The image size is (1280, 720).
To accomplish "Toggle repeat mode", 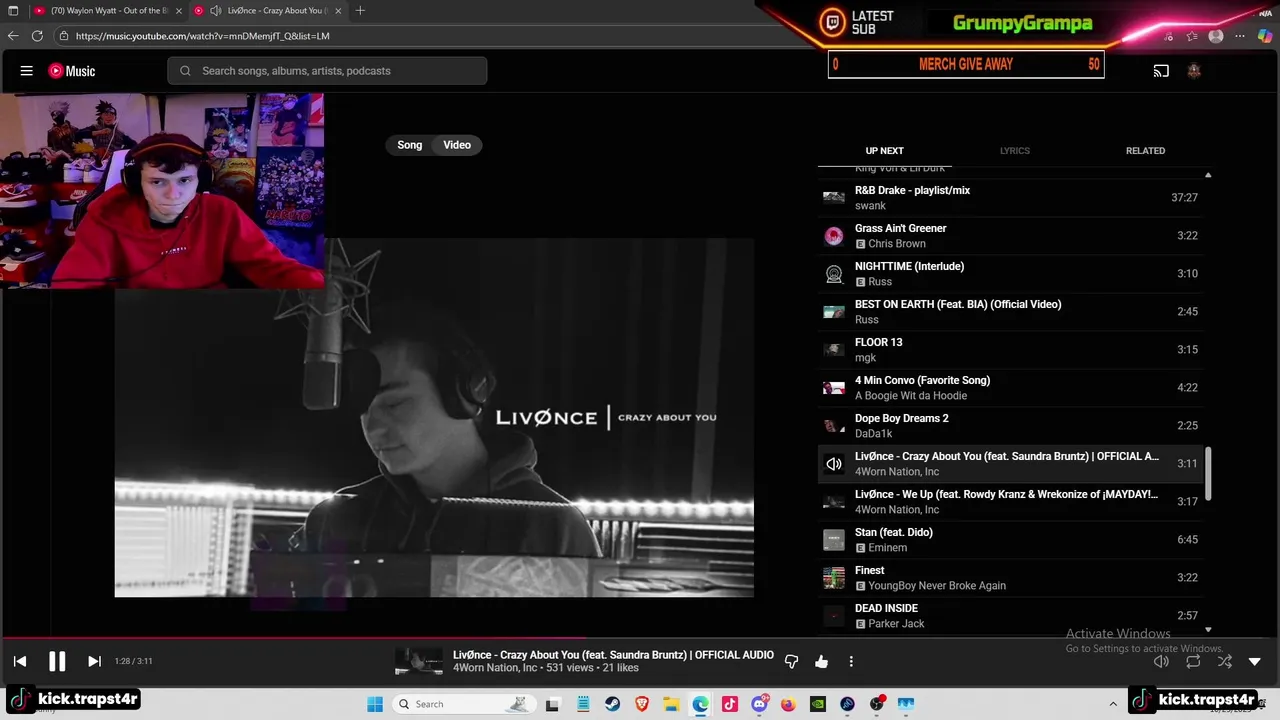I will (x=1193, y=662).
